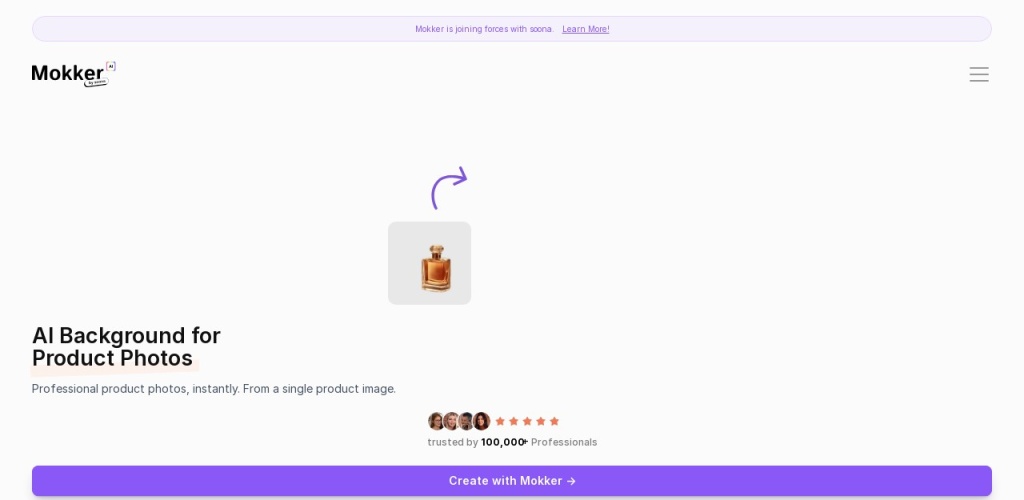This screenshot has height=500, width=1024.
Task: Click the third reviewer avatar
Action: click(x=466, y=421)
